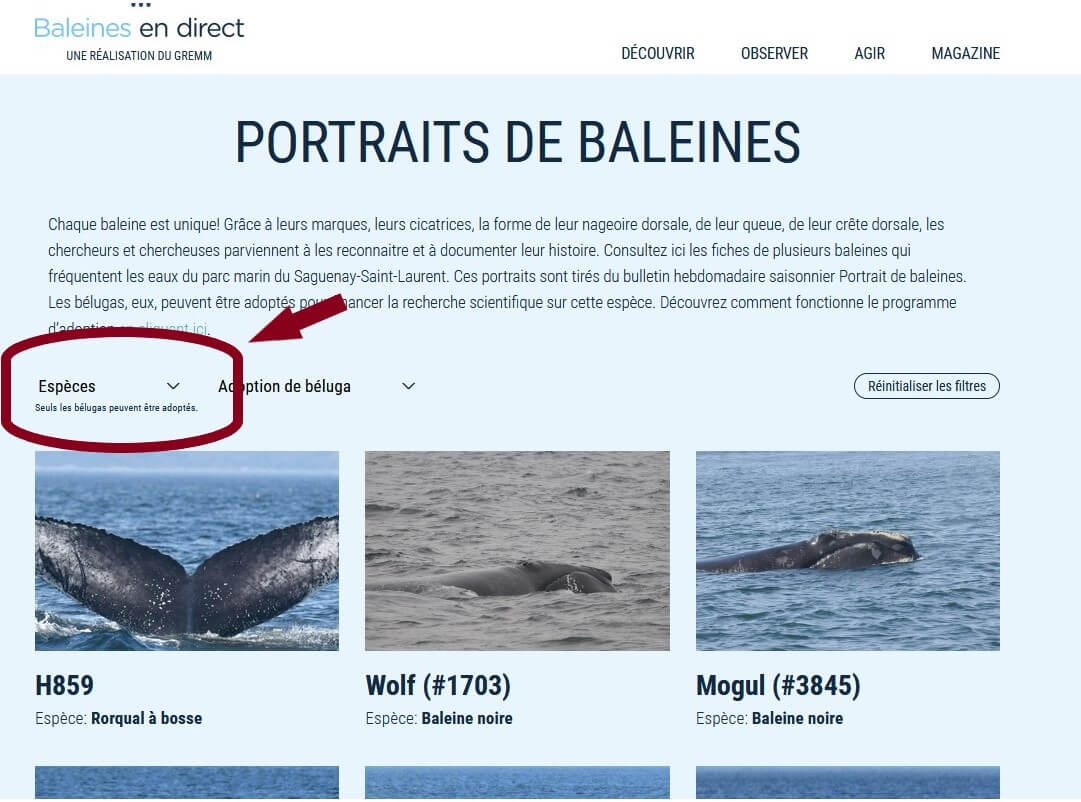Viewport: 1081px width, 802px height.
Task: Open partially visible photo below Mogul
Action: click(x=848, y=783)
